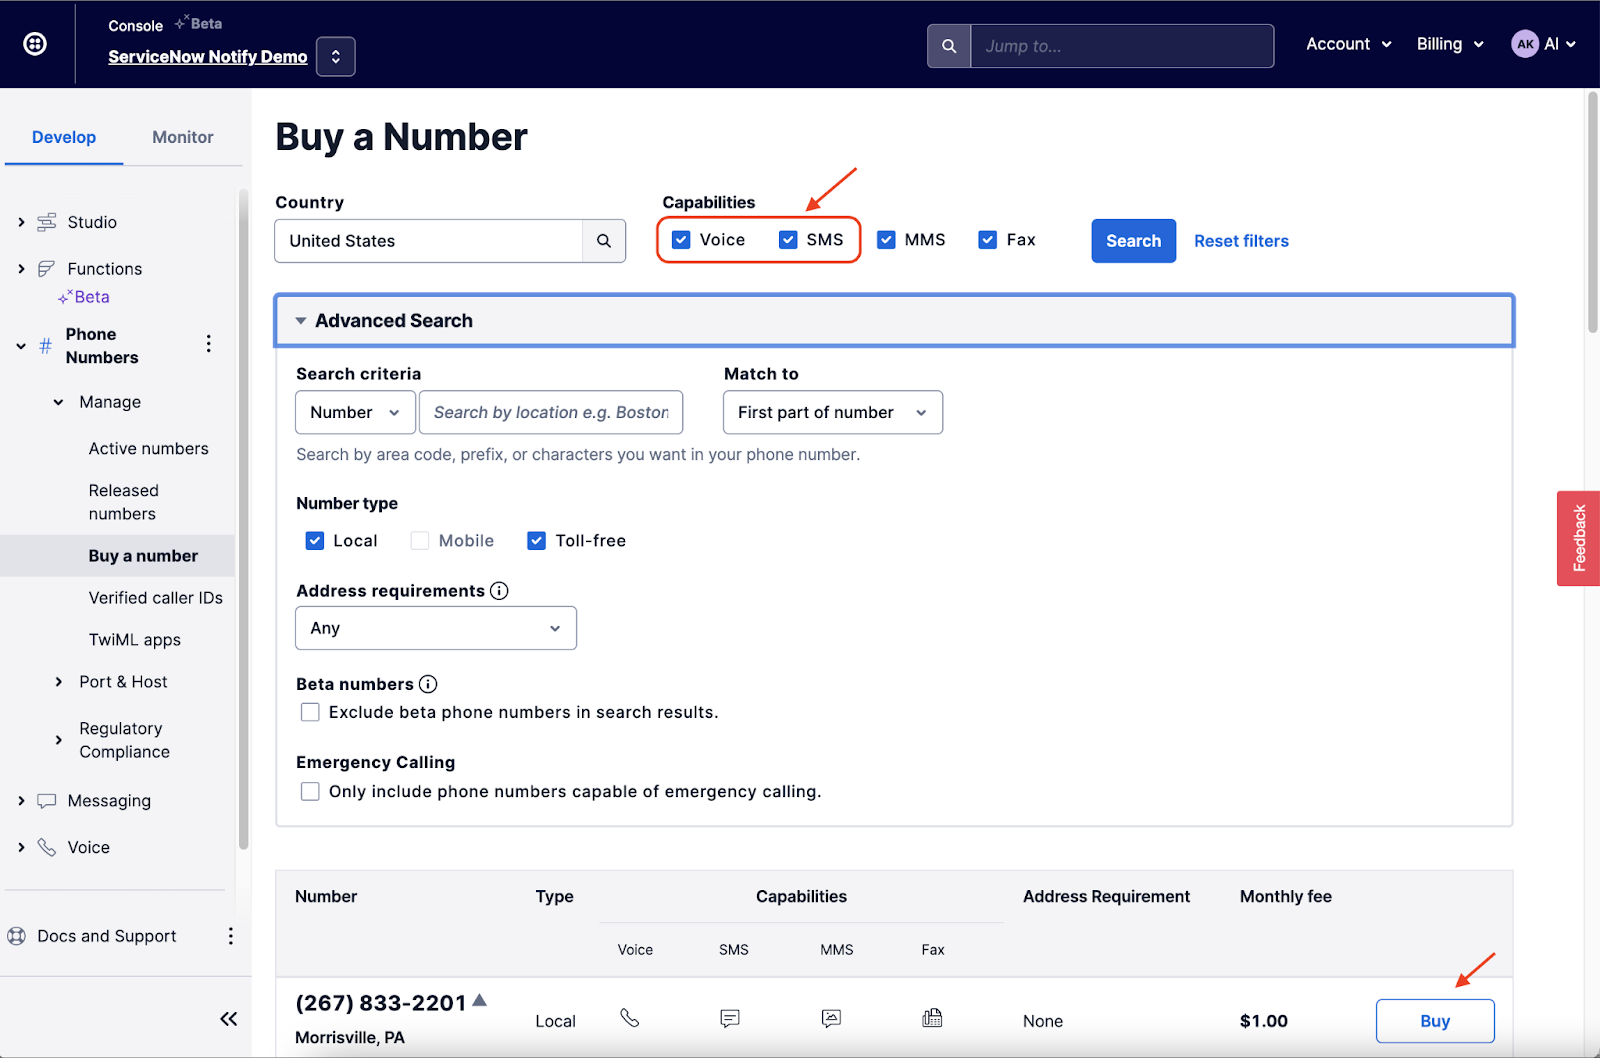The image size is (1600, 1058).
Task: Click the Messaging chat icon
Action: pos(47,801)
